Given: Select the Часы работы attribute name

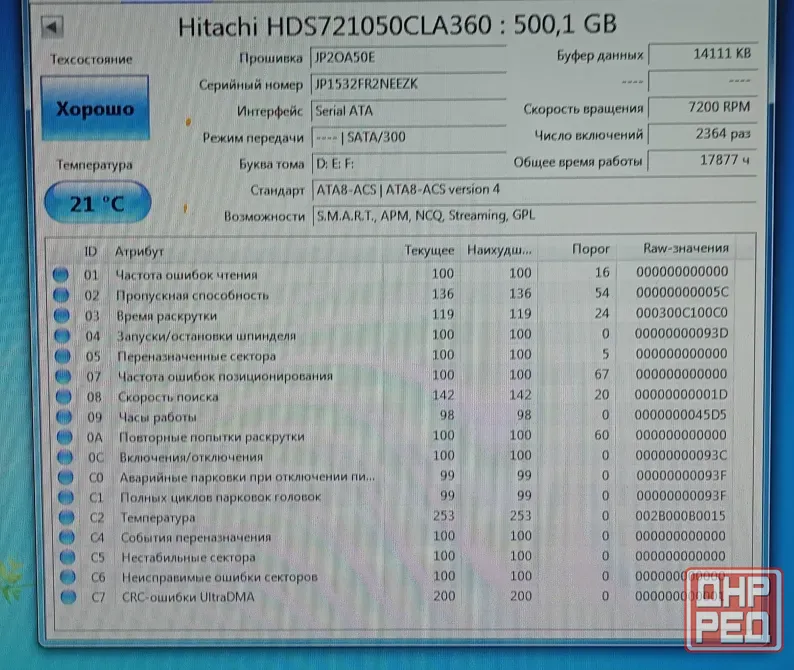Looking at the screenshot, I should (x=157, y=417).
